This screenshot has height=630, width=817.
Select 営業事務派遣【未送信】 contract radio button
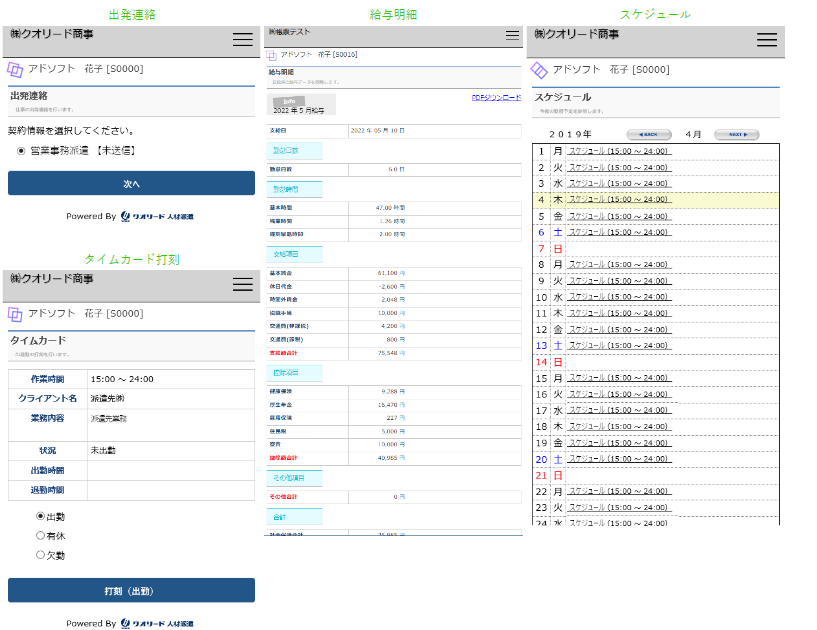click(x=21, y=151)
